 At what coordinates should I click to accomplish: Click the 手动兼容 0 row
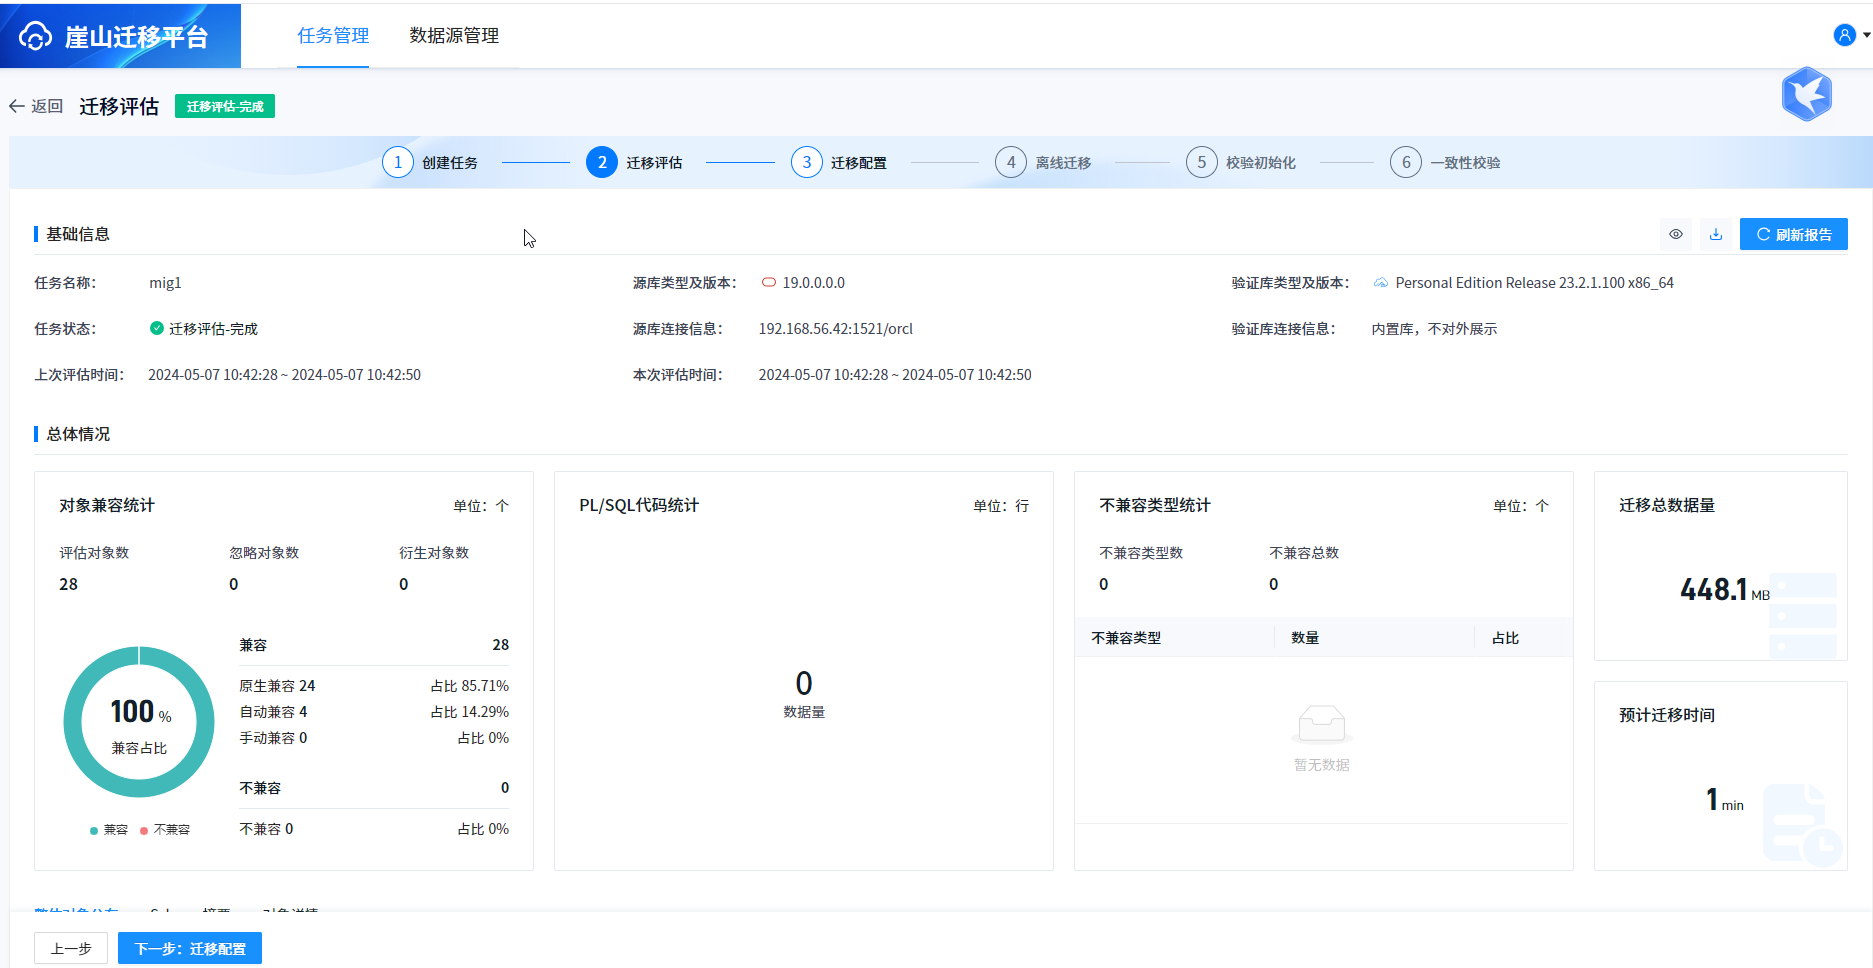coord(374,738)
